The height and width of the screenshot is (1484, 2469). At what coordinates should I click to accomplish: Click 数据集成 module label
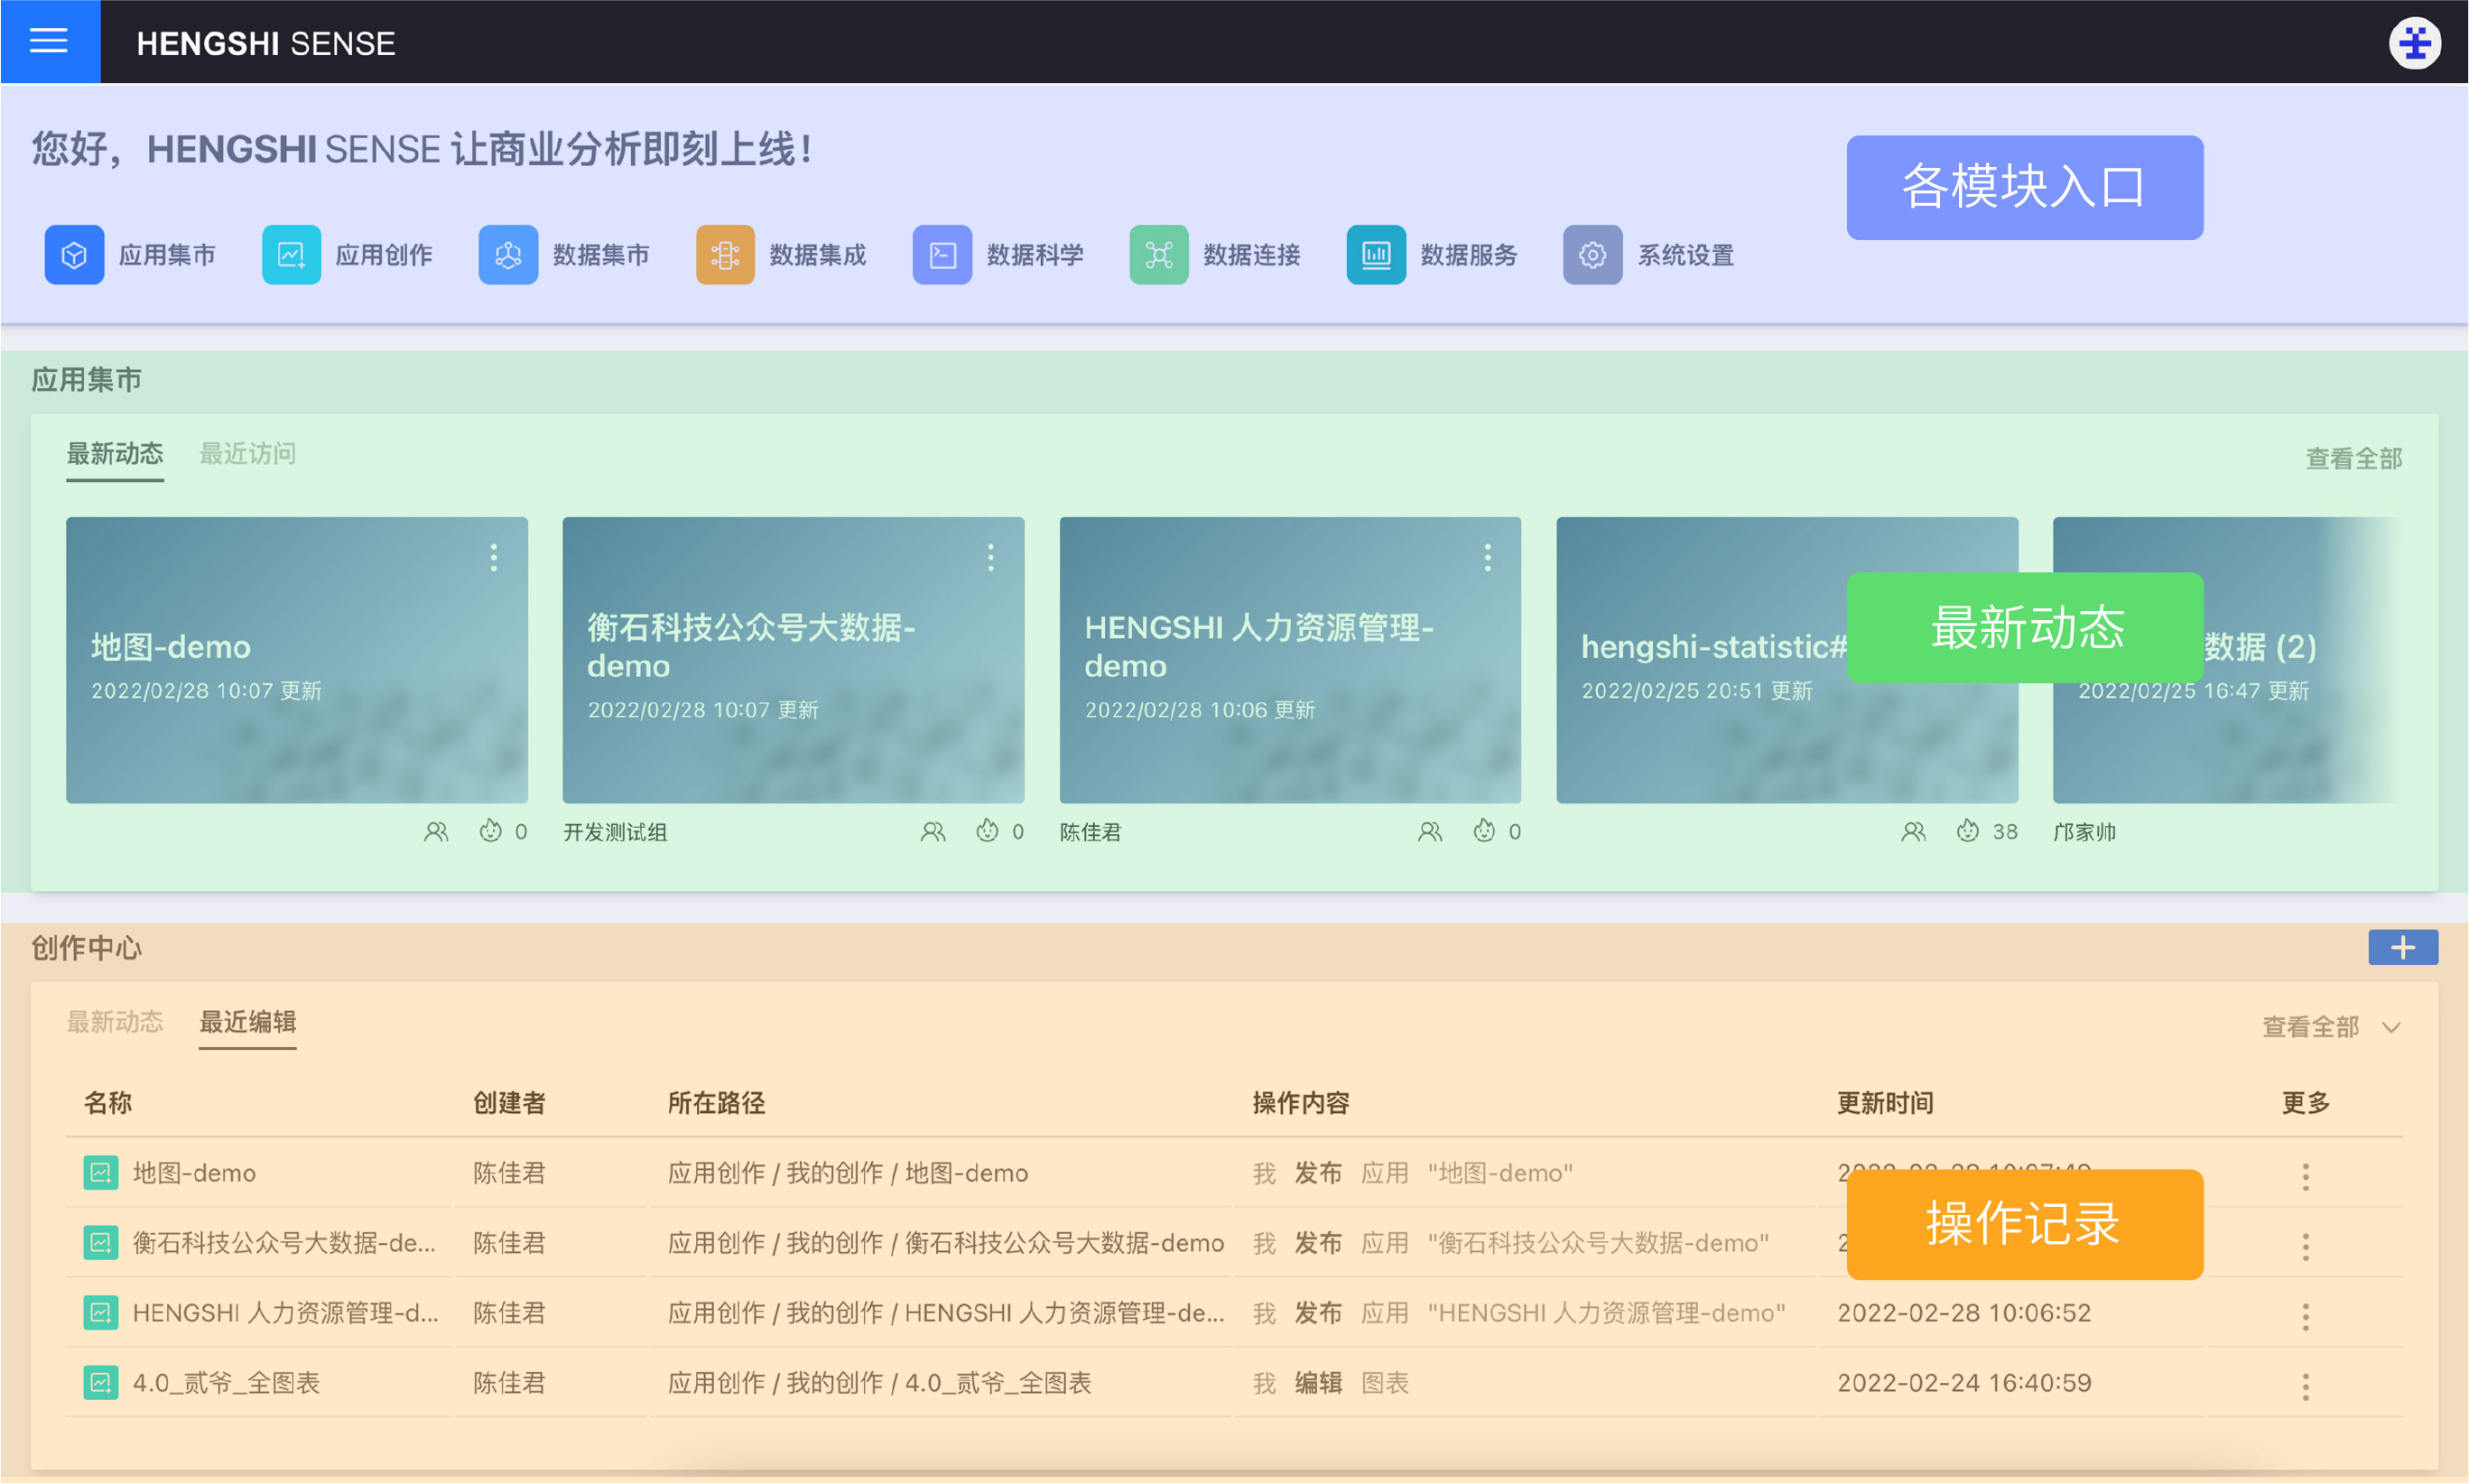click(818, 255)
